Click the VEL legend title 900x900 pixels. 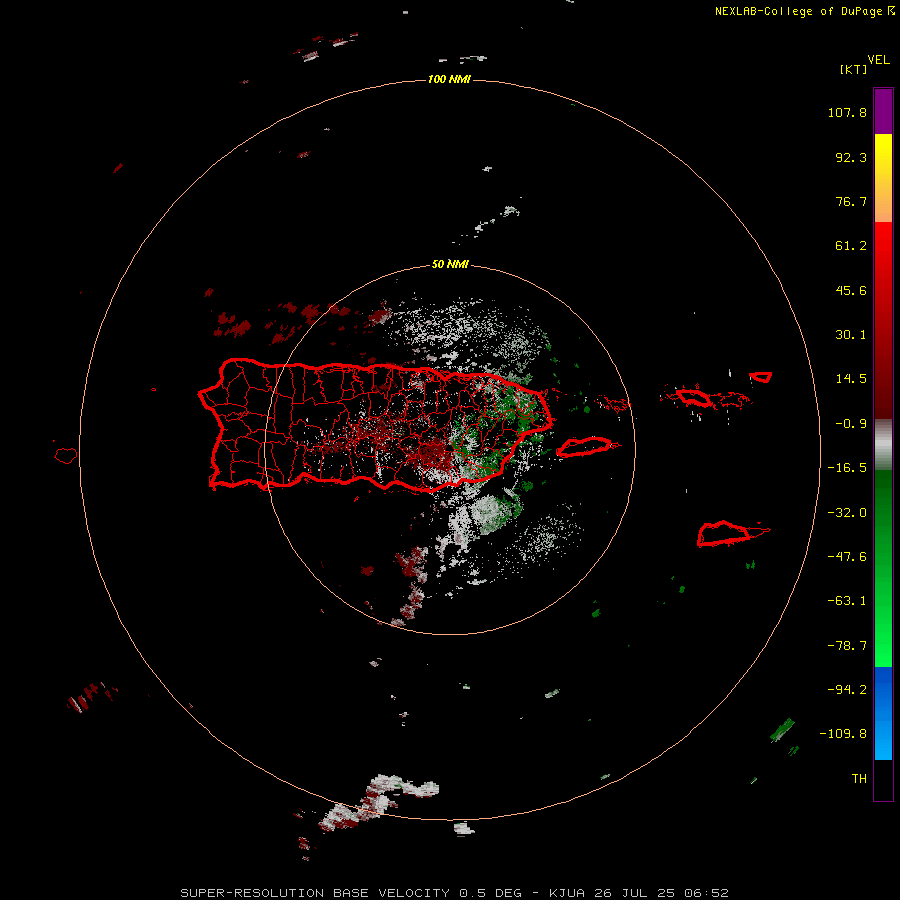(878, 60)
